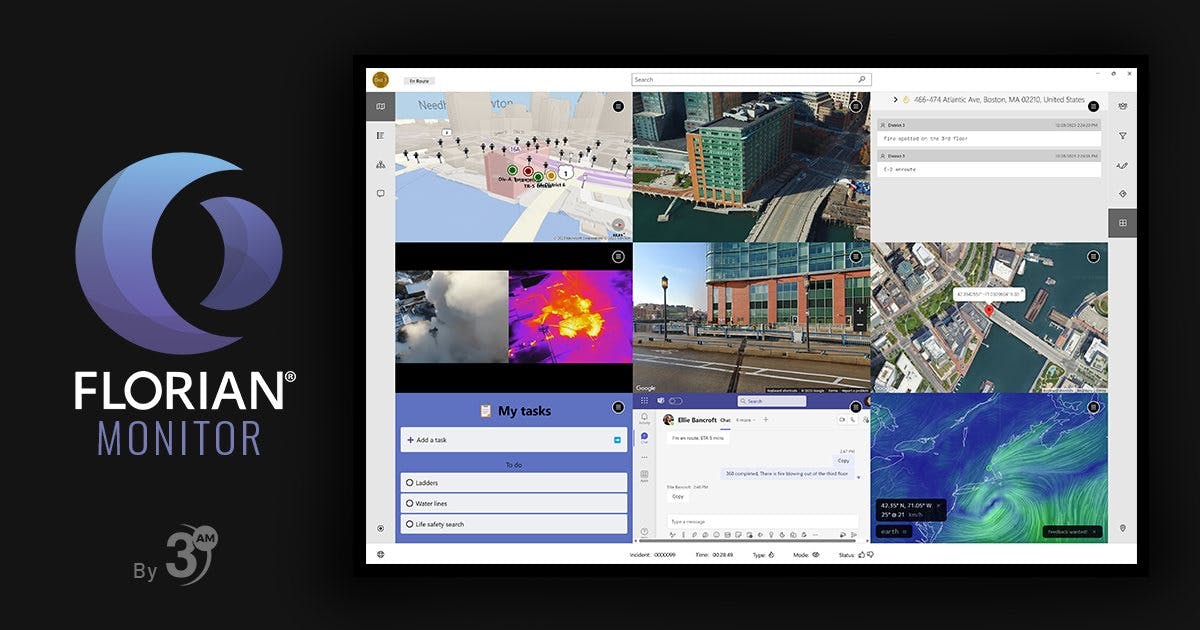This screenshot has width=1200, height=630.
Task: Open the list panel from the left sidebar
Action: click(381, 134)
